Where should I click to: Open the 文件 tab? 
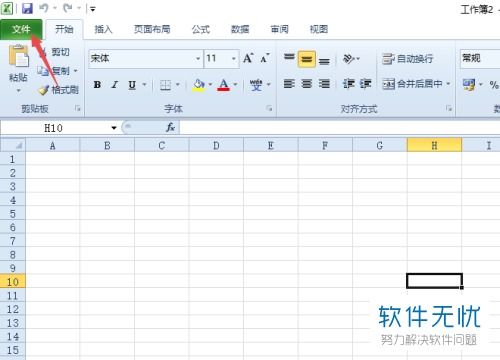coord(21,29)
